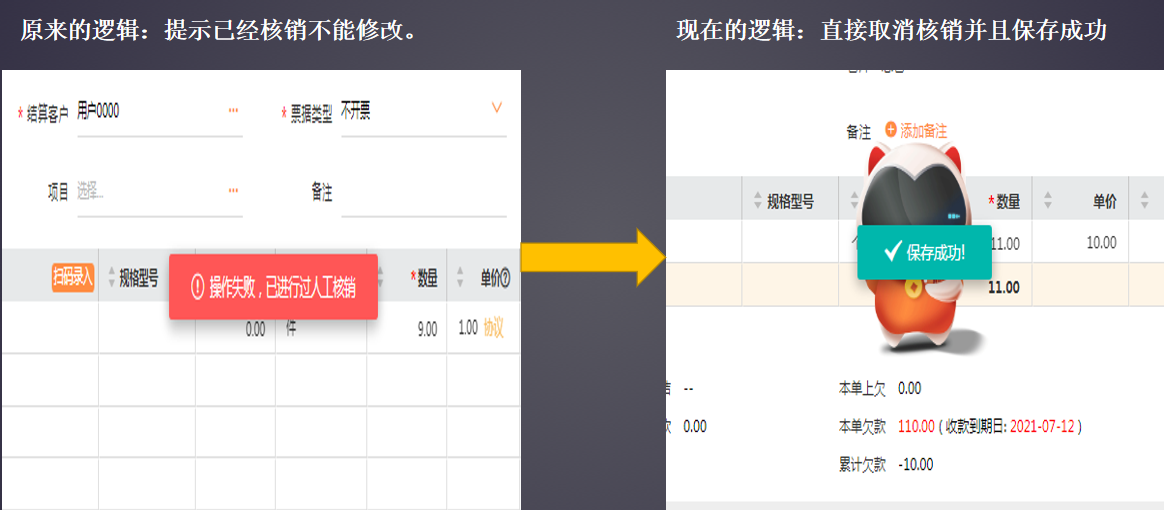
Task: Click the 操作失败 error toast message
Action: point(273,287)
